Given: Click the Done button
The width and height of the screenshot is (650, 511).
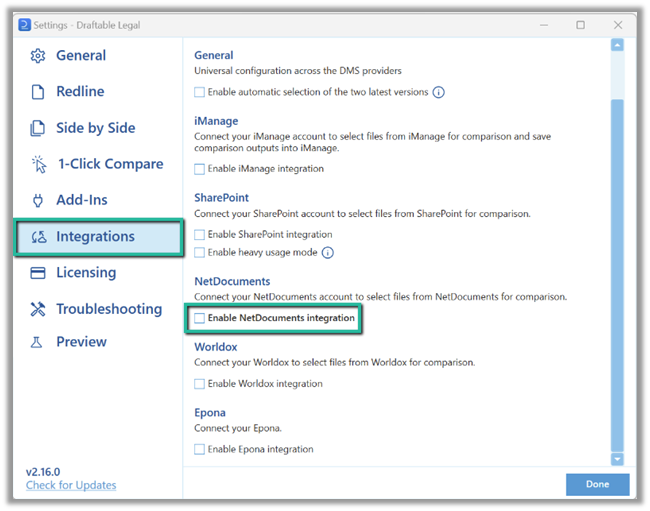Looking at the screenshot, I should 597,484.
